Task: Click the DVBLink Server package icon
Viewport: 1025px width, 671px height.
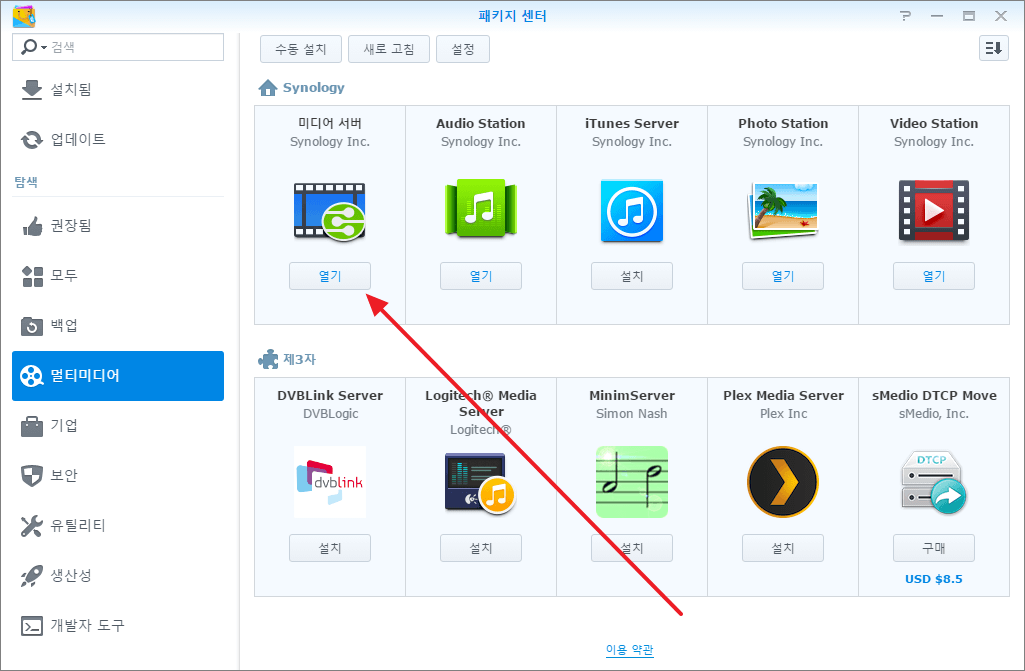Action: [x=330, y=482]
